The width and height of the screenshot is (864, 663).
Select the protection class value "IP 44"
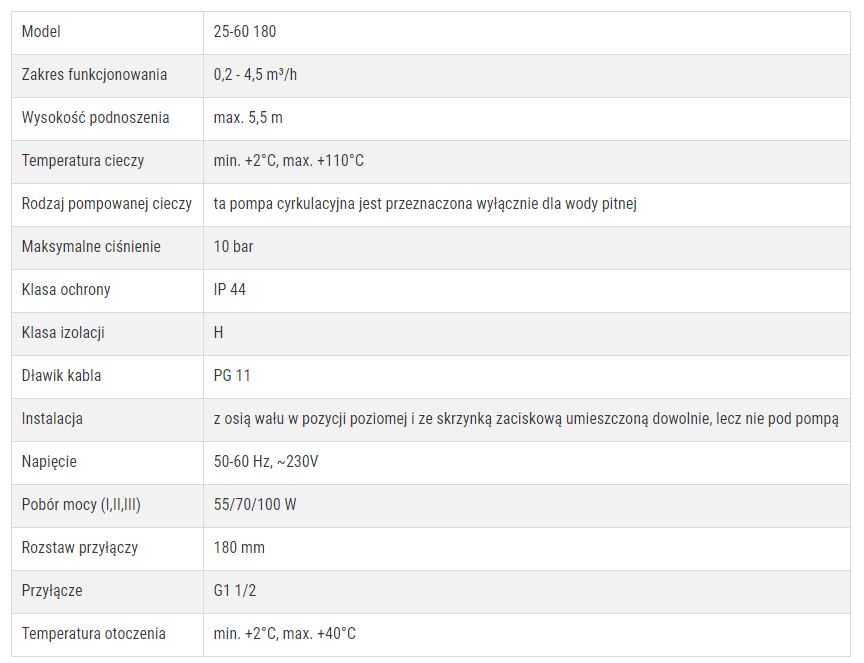(x=230, y=290)
